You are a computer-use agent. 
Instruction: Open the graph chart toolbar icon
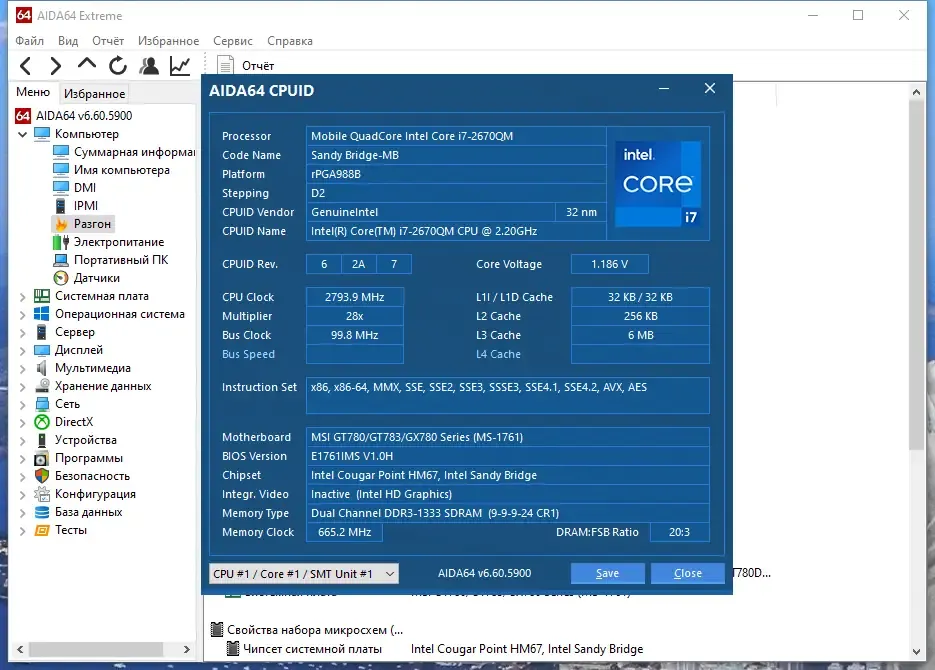pyautogui.click(x=180, y=66)
